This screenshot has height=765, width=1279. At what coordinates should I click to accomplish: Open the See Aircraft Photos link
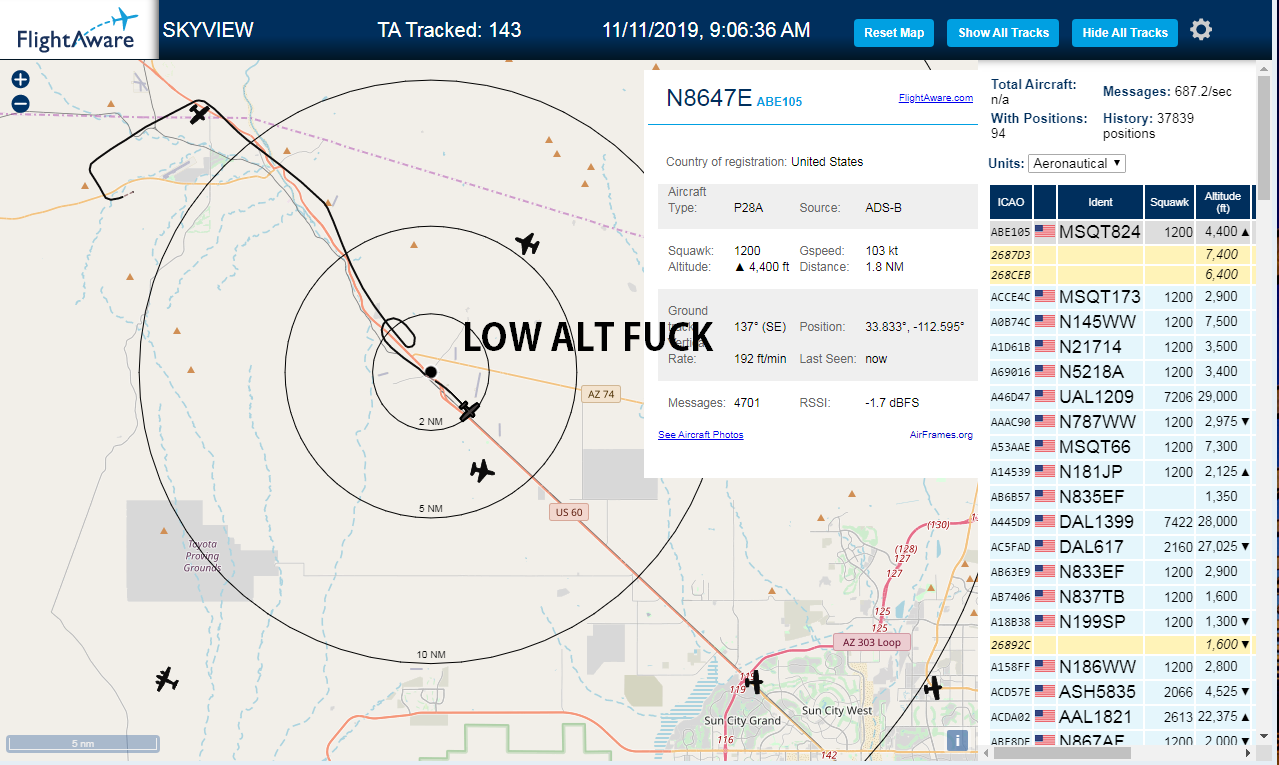tap(701, 435)
